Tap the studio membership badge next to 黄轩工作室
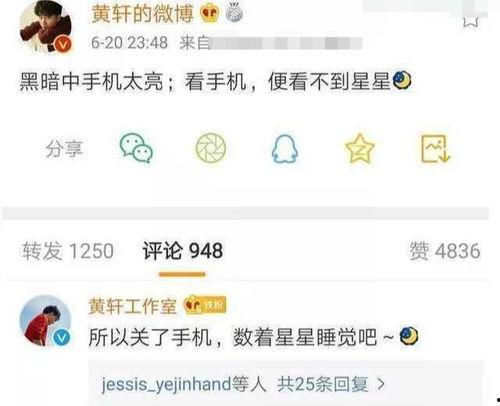 pyautogui.click(x=206, y=305)
